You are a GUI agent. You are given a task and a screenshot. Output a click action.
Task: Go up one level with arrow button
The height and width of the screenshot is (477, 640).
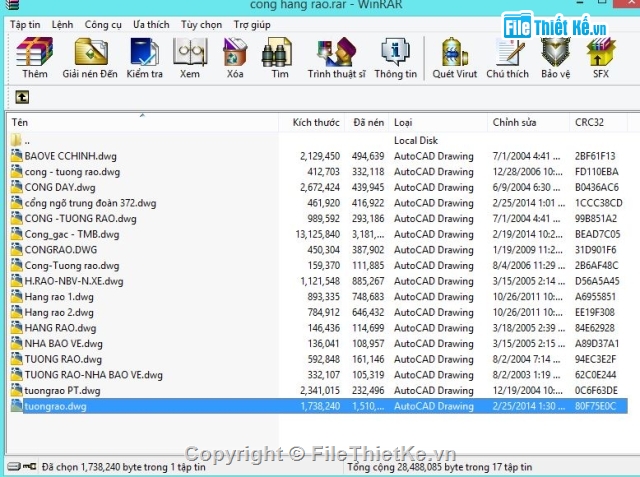(x=22, y=97)
